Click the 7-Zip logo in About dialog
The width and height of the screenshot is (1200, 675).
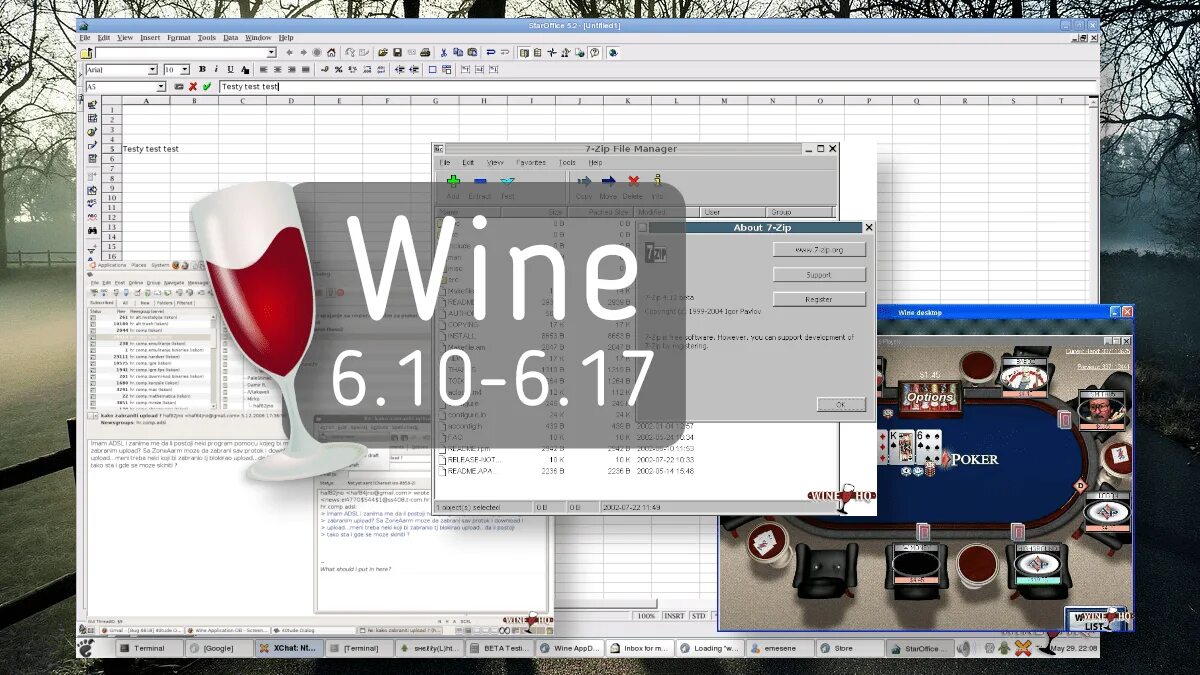pyautogui.click(x=656, y=252)
